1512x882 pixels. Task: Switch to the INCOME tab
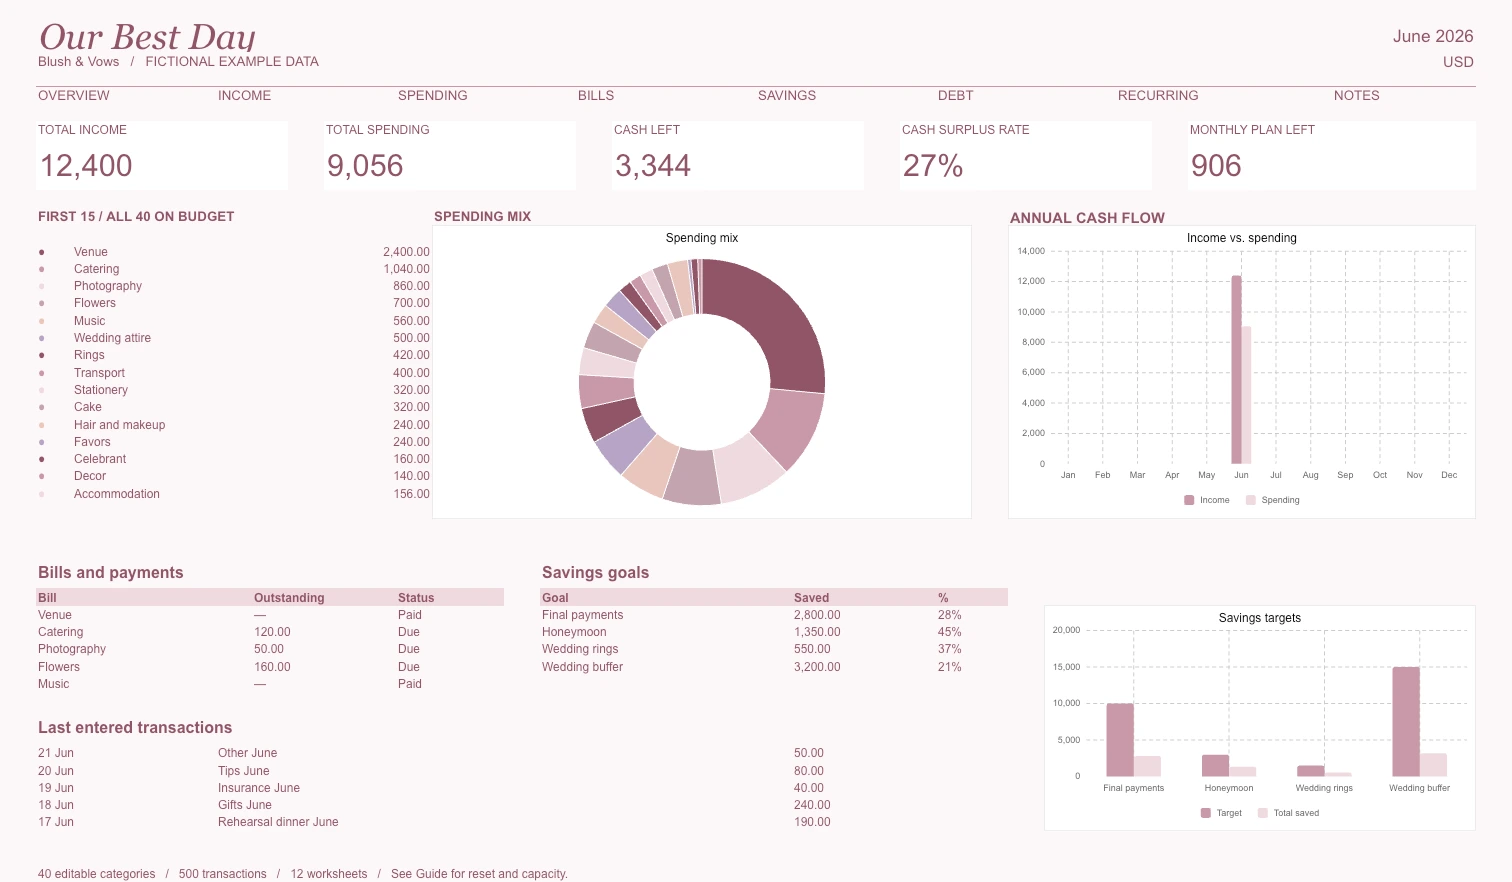pyautogui.click(x=245, y=96)
